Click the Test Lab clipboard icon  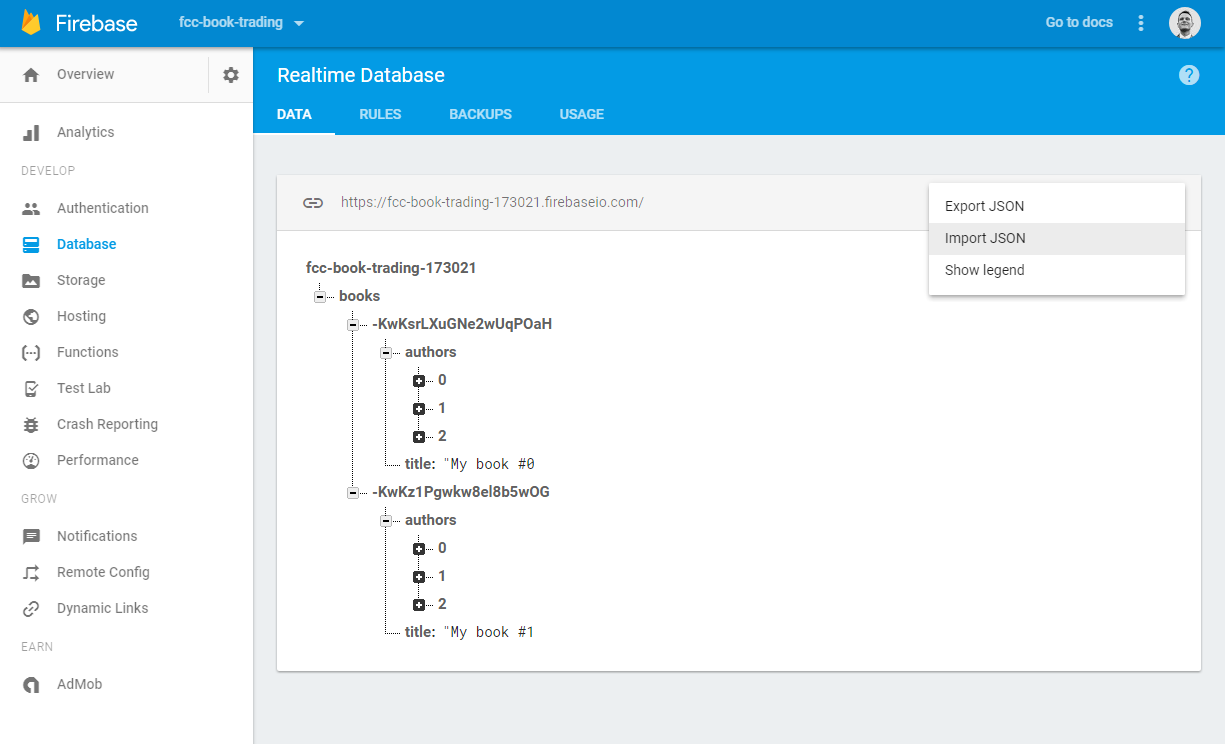click(31, 388)
